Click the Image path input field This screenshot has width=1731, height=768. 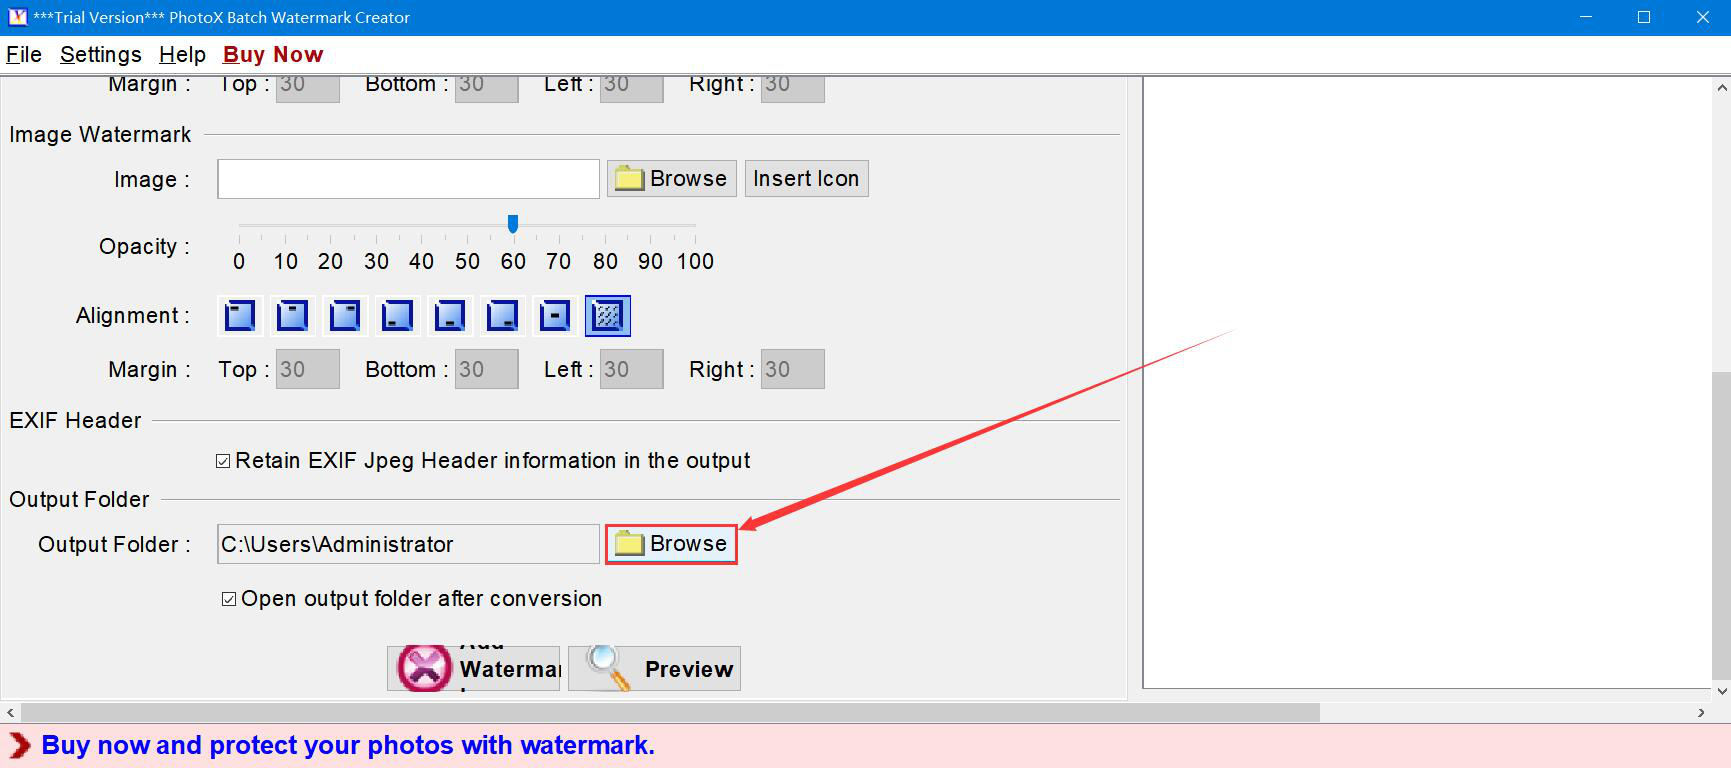coord(409,179)
